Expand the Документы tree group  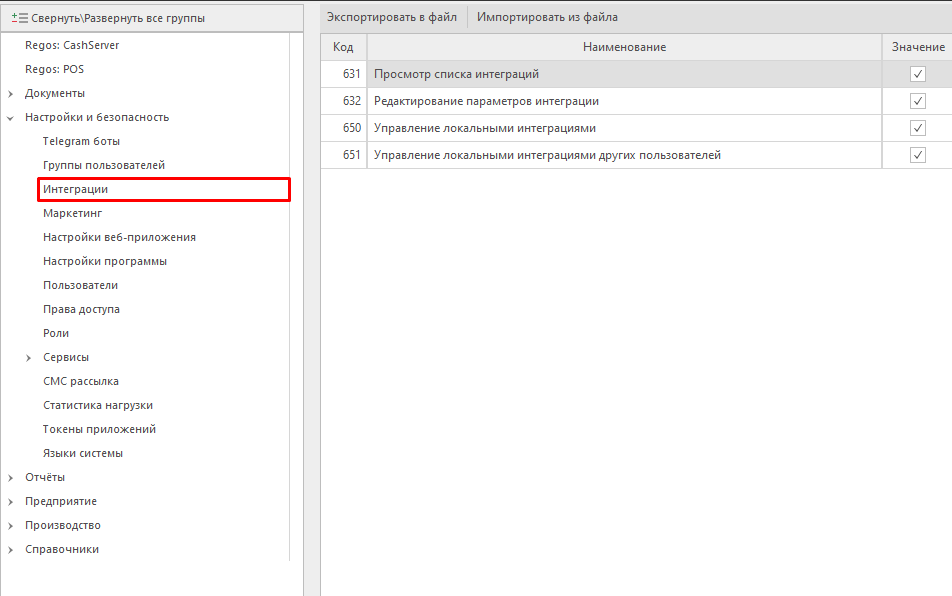pyautogui.click(x=10, y=94)
